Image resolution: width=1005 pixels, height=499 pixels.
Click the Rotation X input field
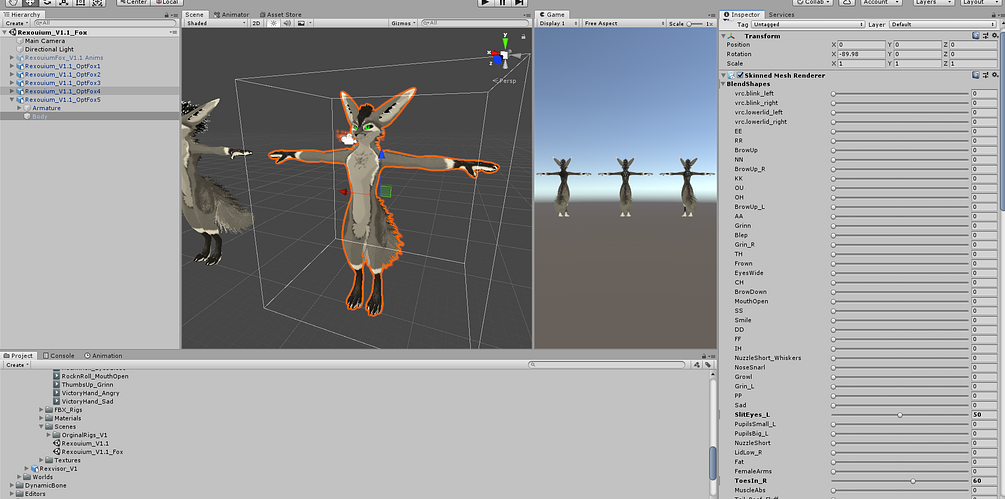coord(861,54)
